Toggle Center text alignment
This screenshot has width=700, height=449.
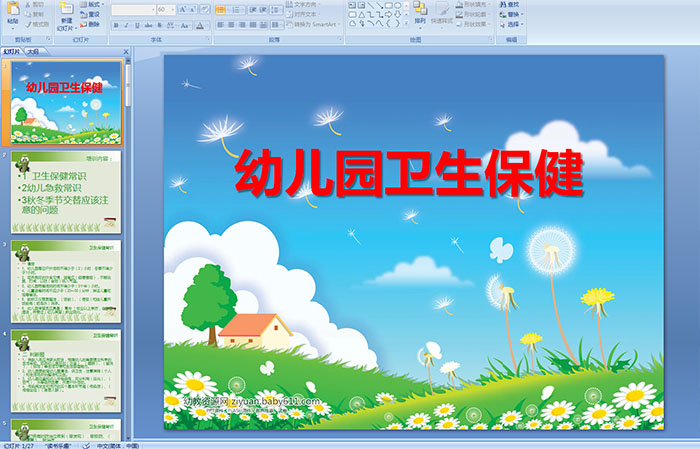pyautogui.click(x=231, y=25)
